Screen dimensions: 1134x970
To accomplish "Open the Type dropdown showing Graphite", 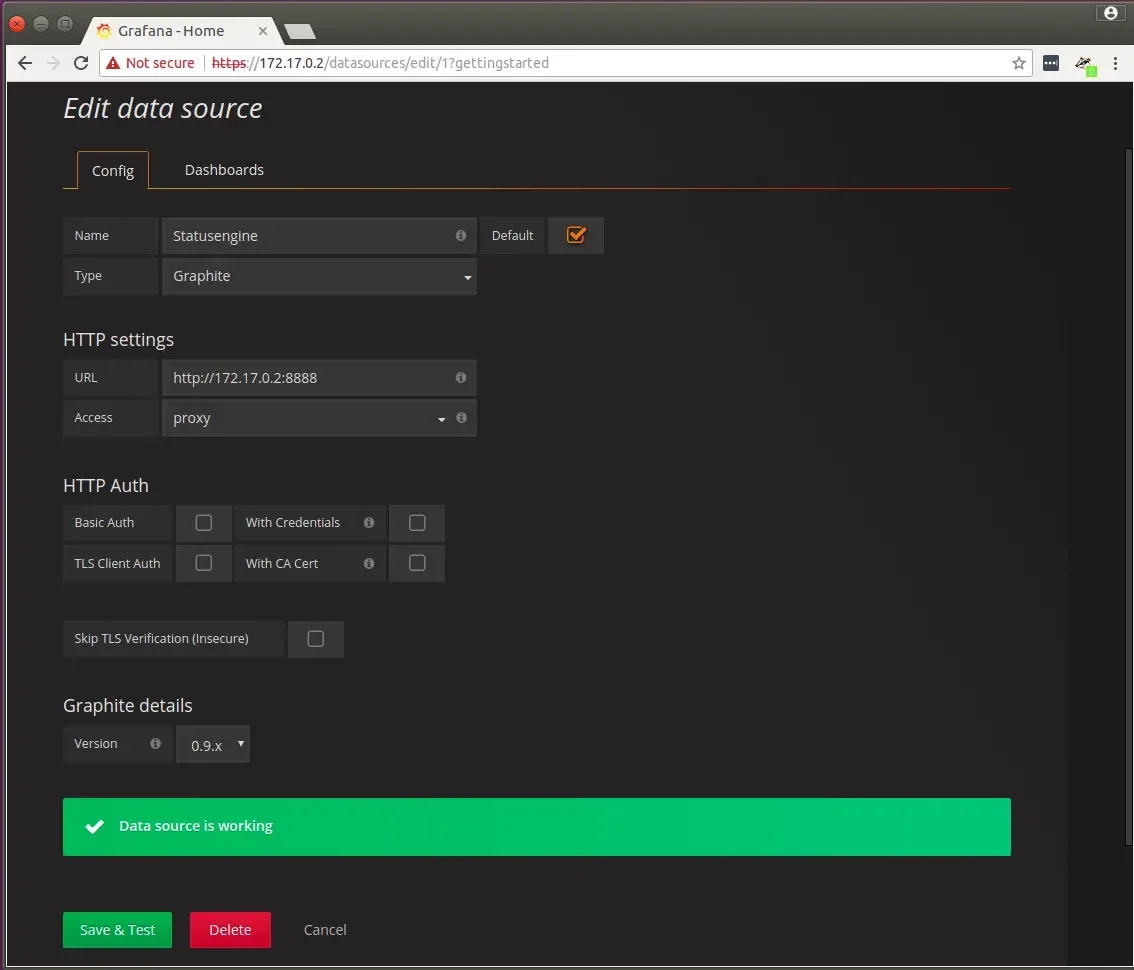I will coord(319,276).
